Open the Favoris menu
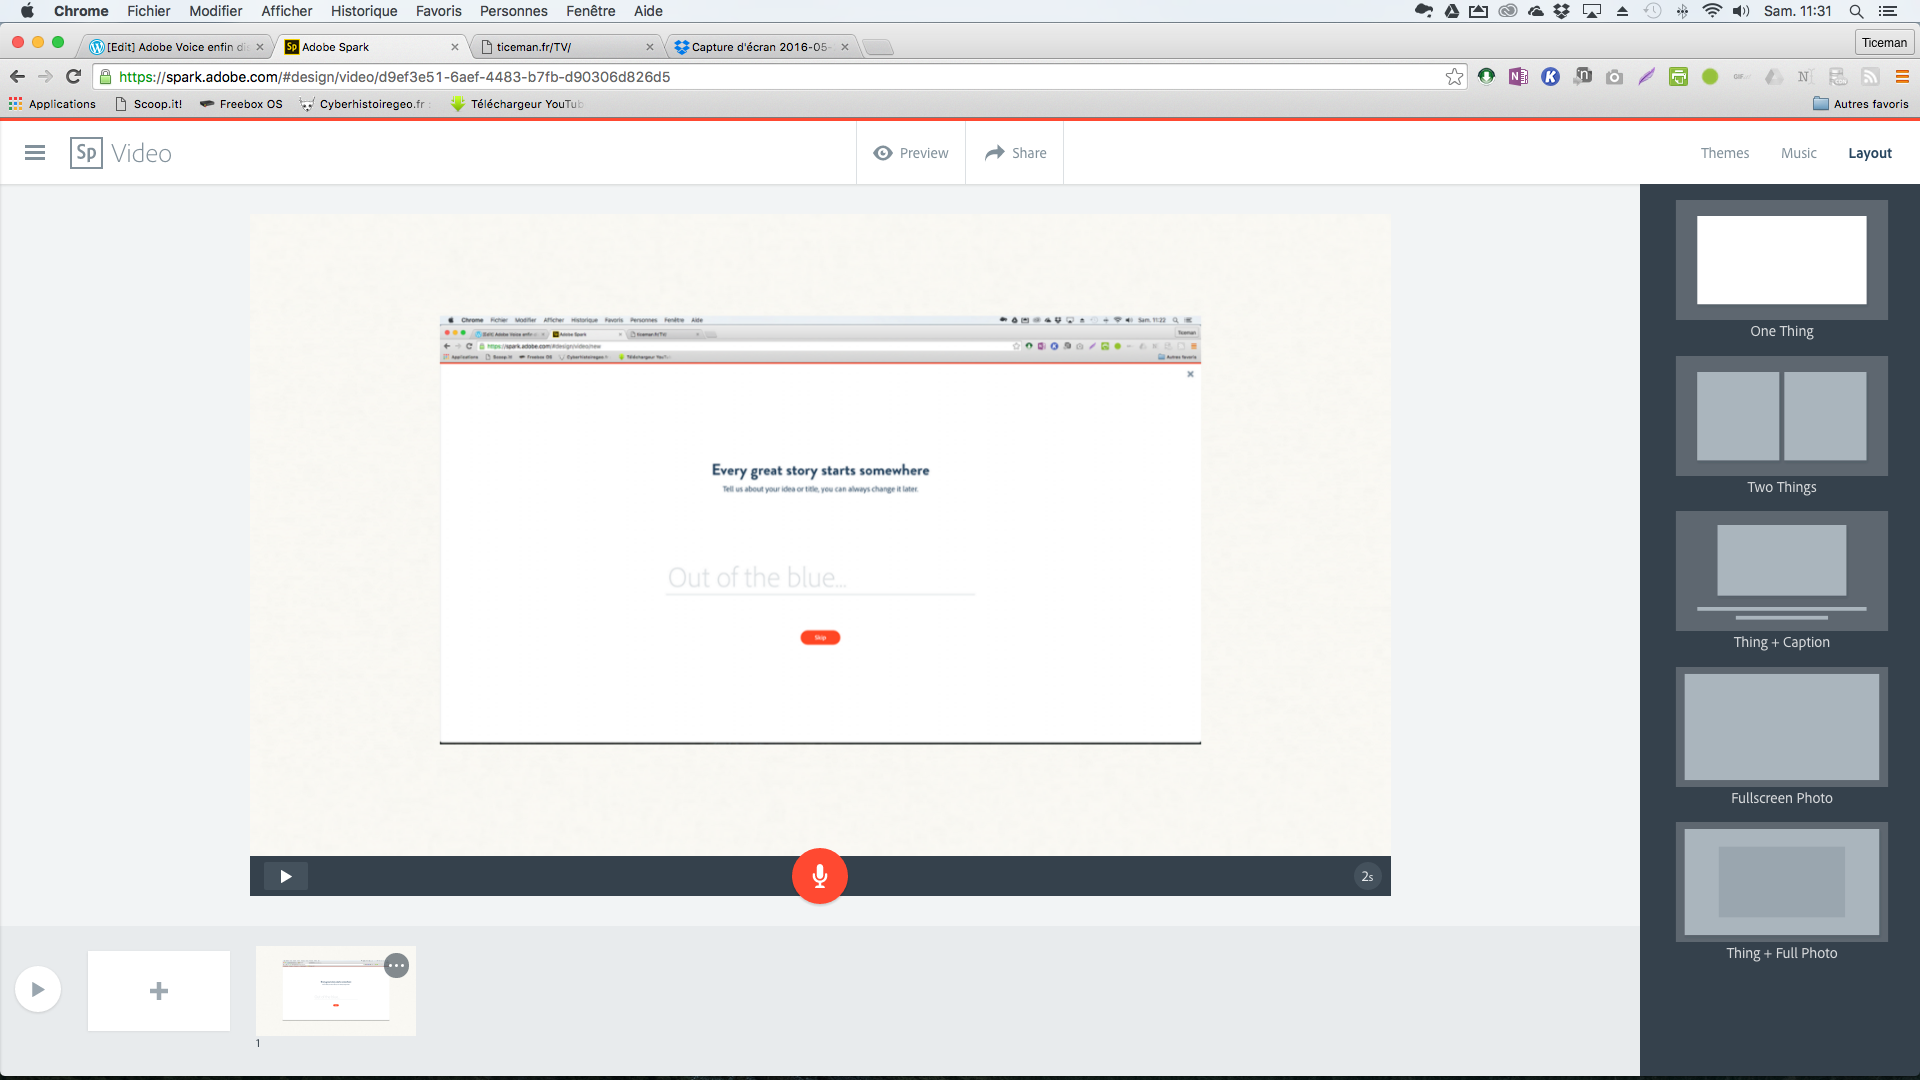Screen dimensions: 1920x1080 [x=438, y=11]
